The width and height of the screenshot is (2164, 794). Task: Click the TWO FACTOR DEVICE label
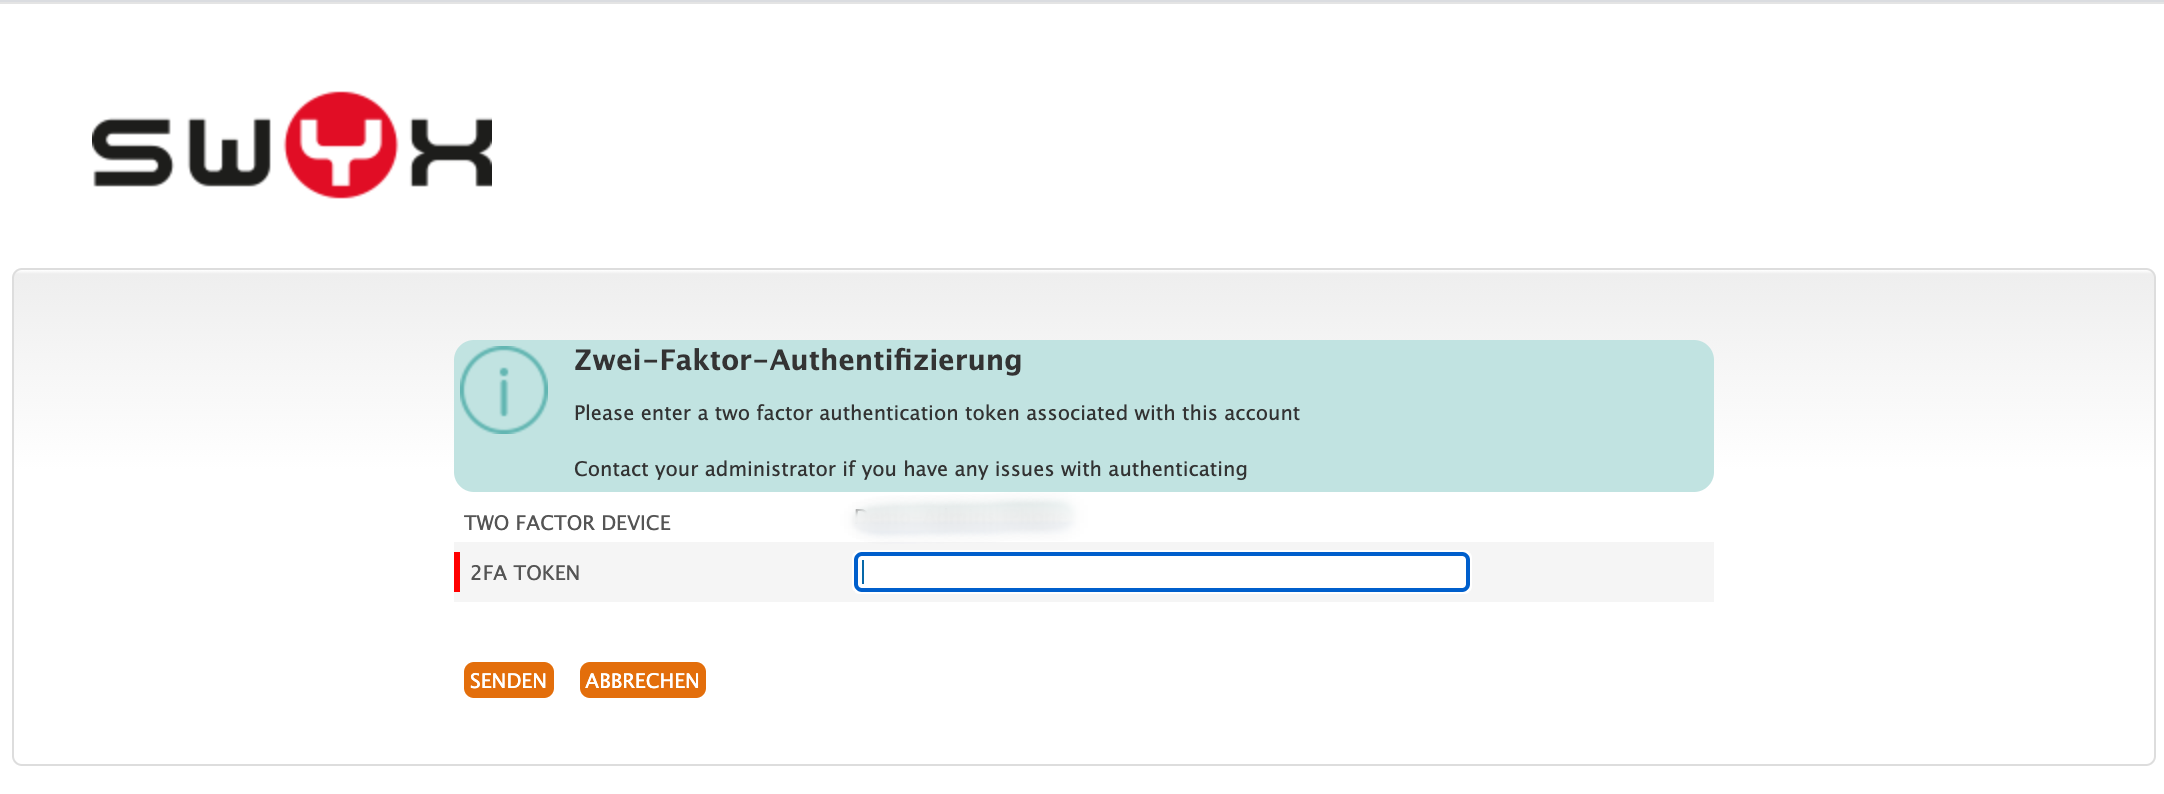[567, 523]
